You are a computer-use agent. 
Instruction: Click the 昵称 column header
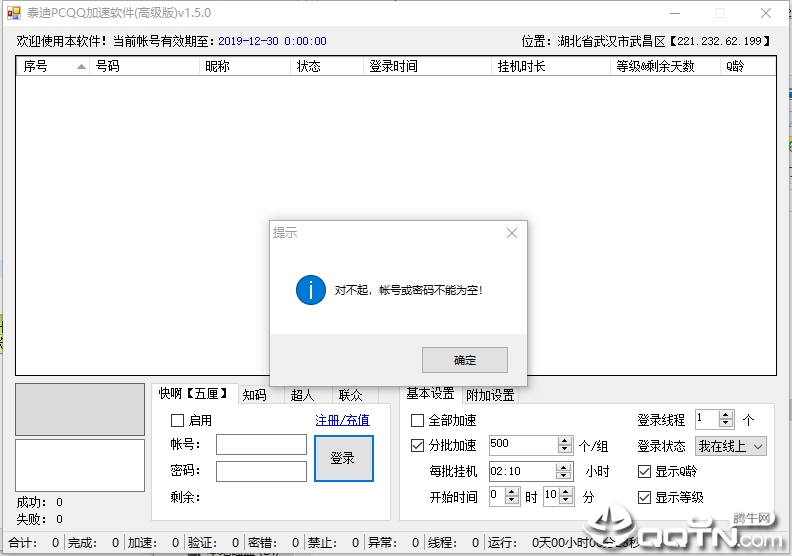pos(245,66)
